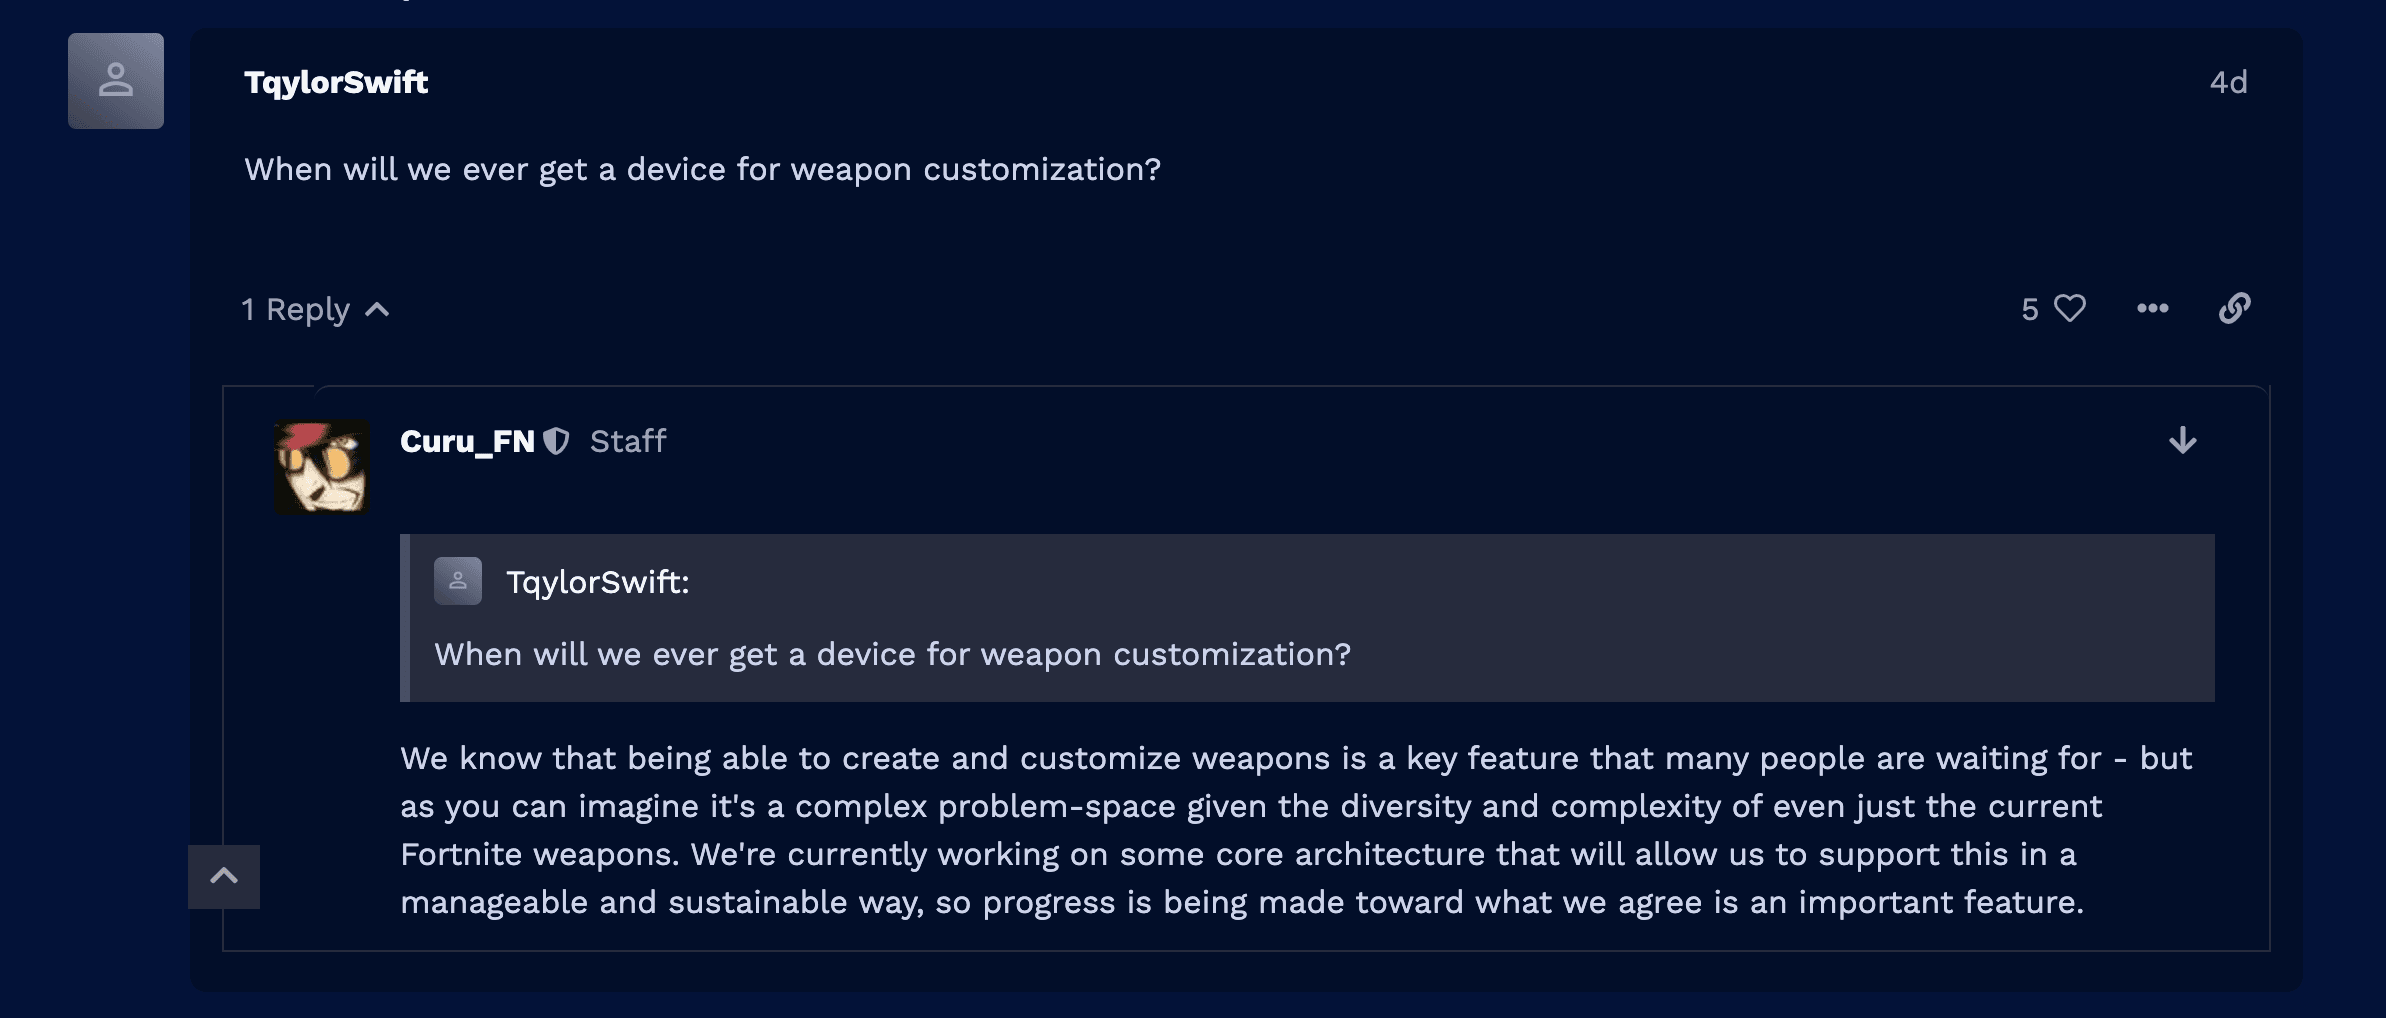View who liked via the 5 count

[2029, 309]
